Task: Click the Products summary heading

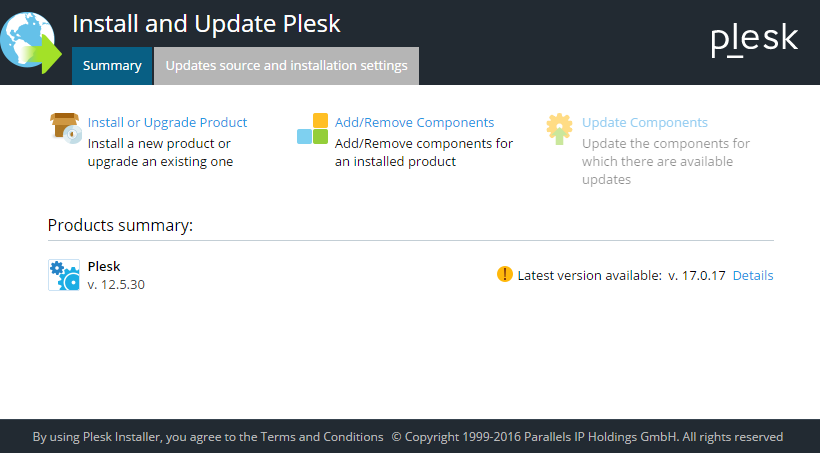Action: click(120, 225)
